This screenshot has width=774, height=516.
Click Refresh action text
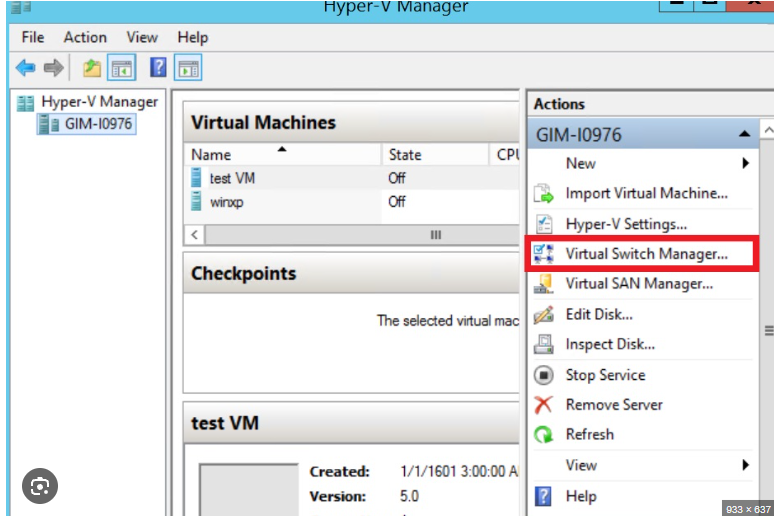[590, 435]
